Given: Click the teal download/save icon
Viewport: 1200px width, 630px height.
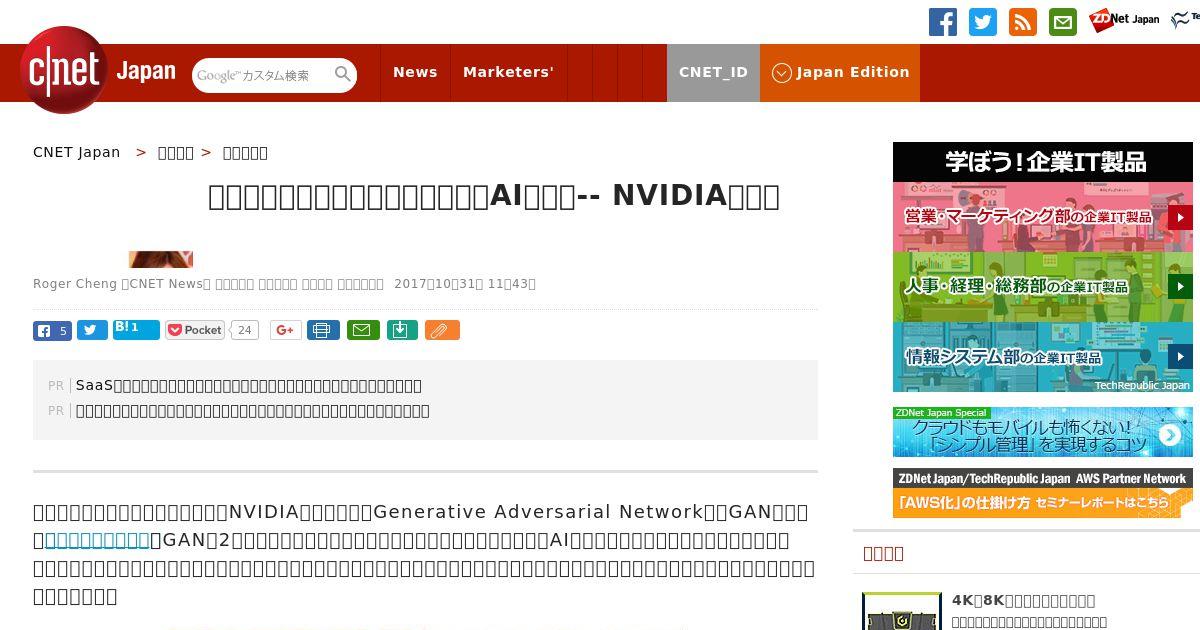Looking at the screenshot, I should point(401,330).
